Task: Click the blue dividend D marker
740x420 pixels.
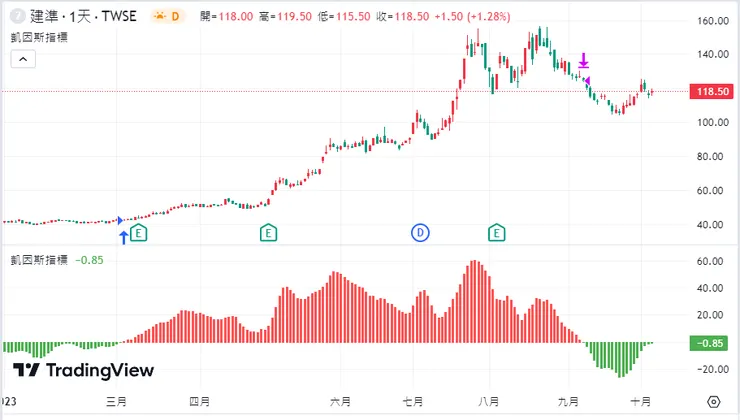Action: point(420,233)
